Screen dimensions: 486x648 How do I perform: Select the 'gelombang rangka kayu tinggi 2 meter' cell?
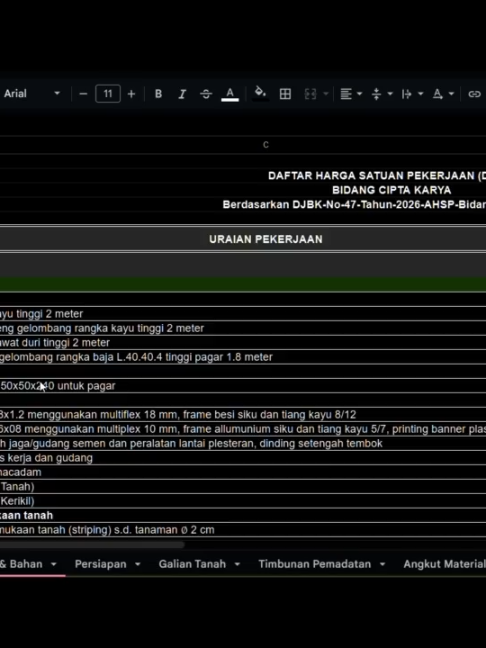[243, 328]
